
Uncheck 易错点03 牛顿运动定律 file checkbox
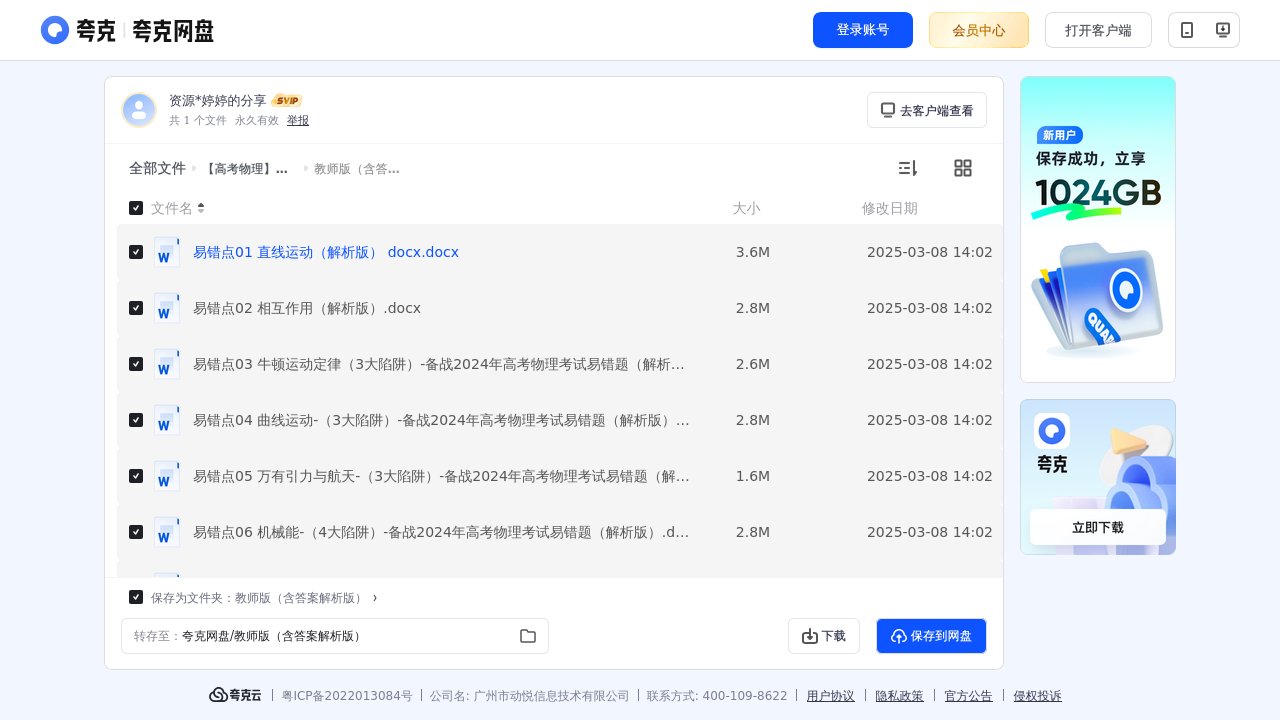[x=136, y=364]
